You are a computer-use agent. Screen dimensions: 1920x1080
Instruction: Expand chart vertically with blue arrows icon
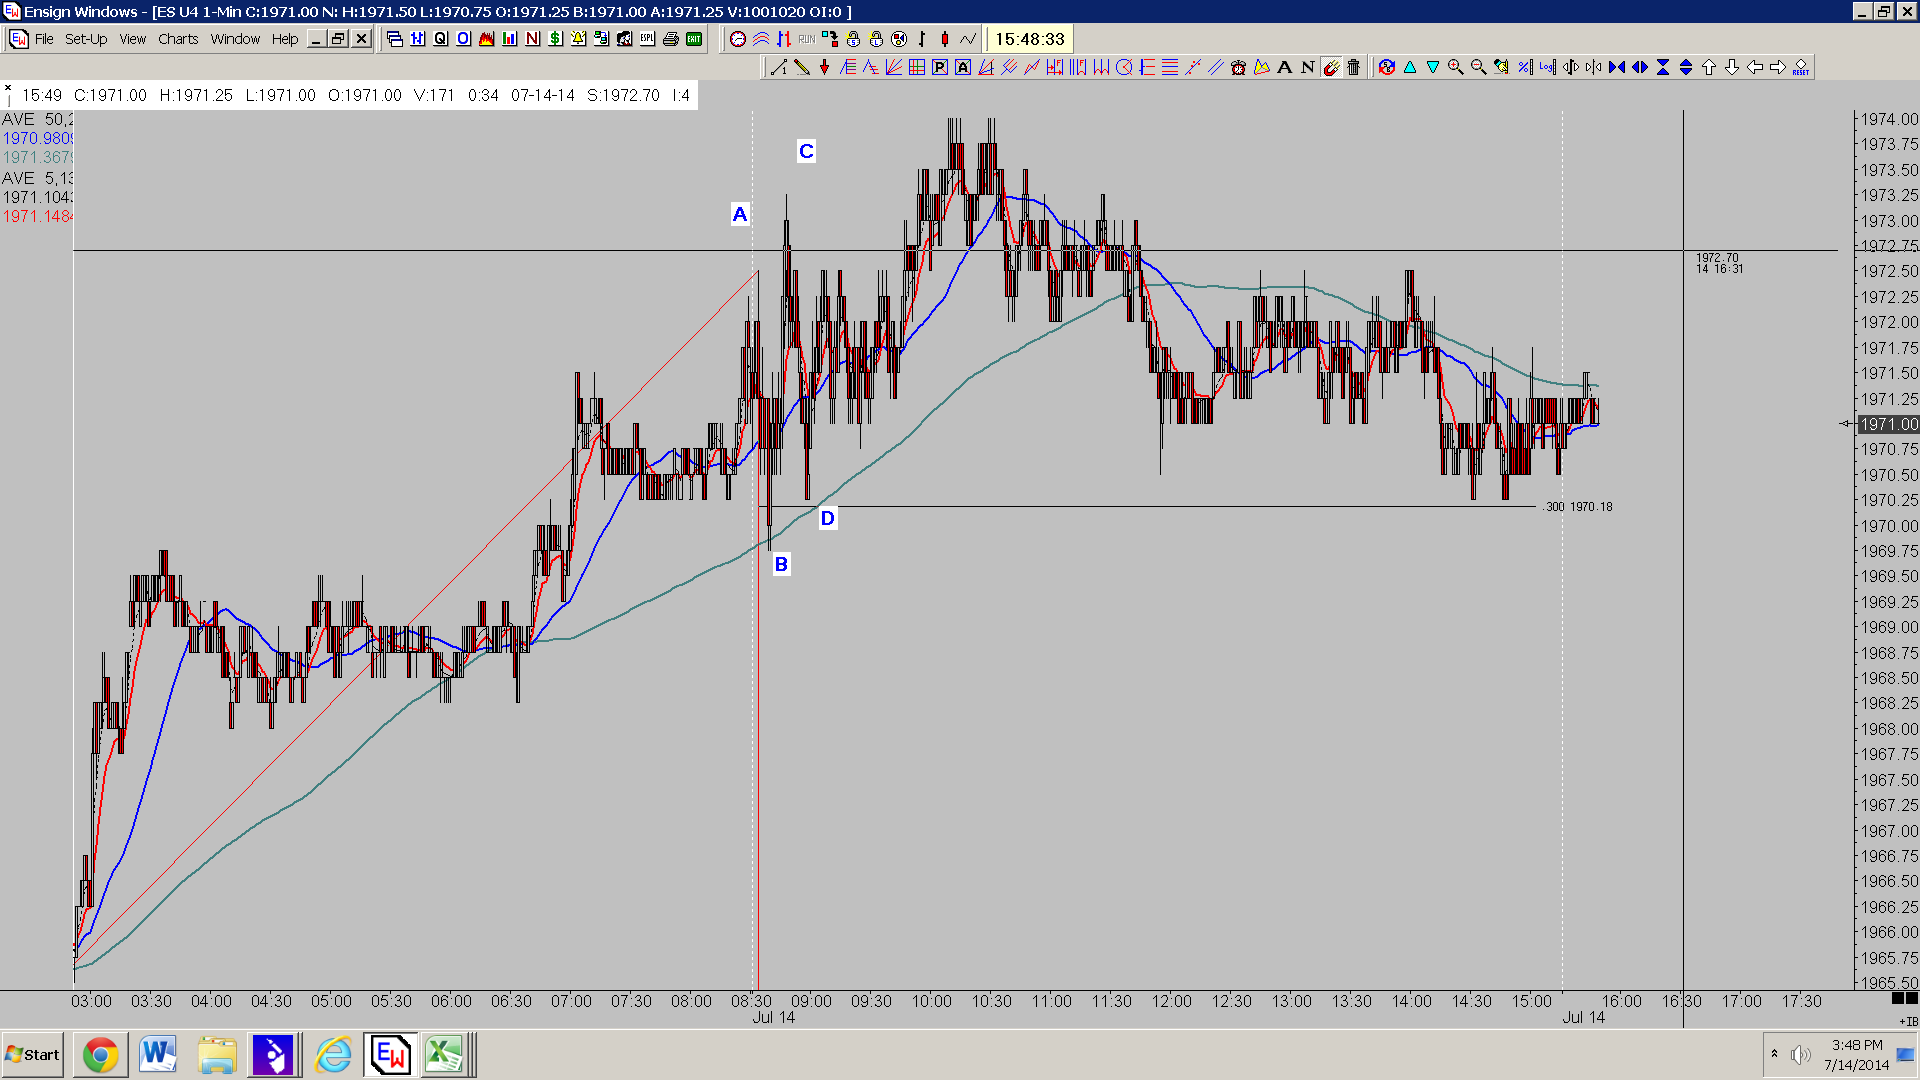click(x=1686, y=67)
